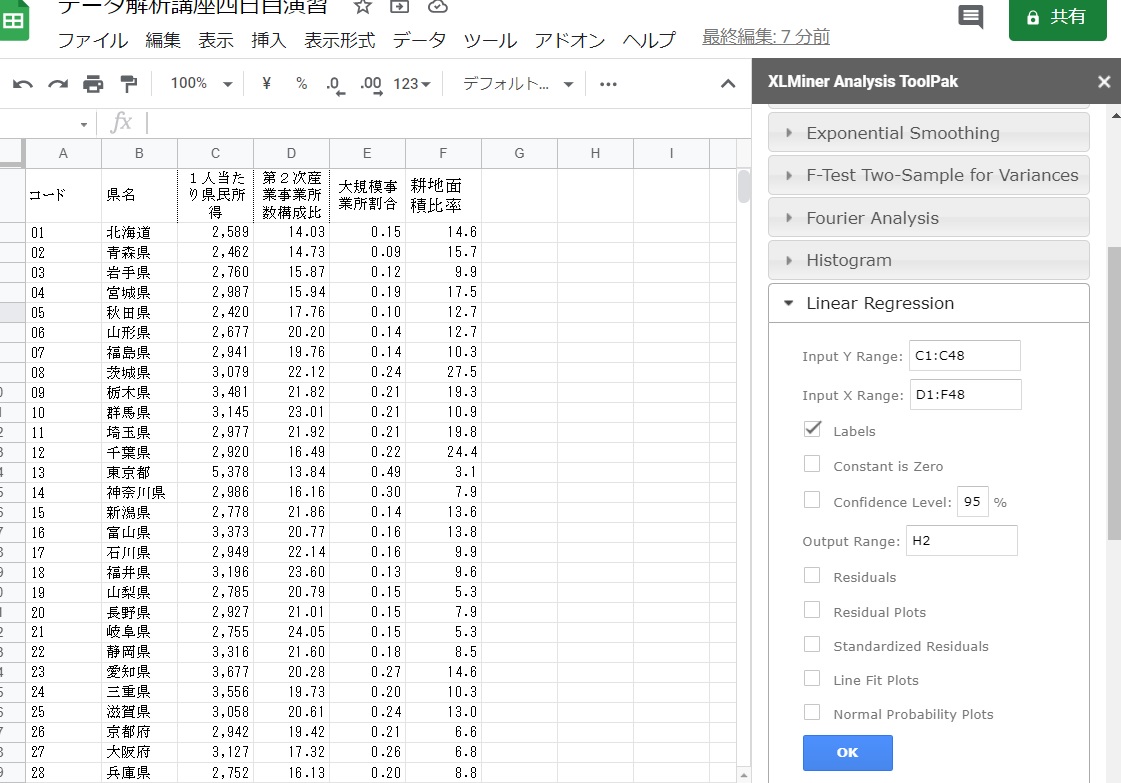Open the ヘルプ menu

point(649,40)
